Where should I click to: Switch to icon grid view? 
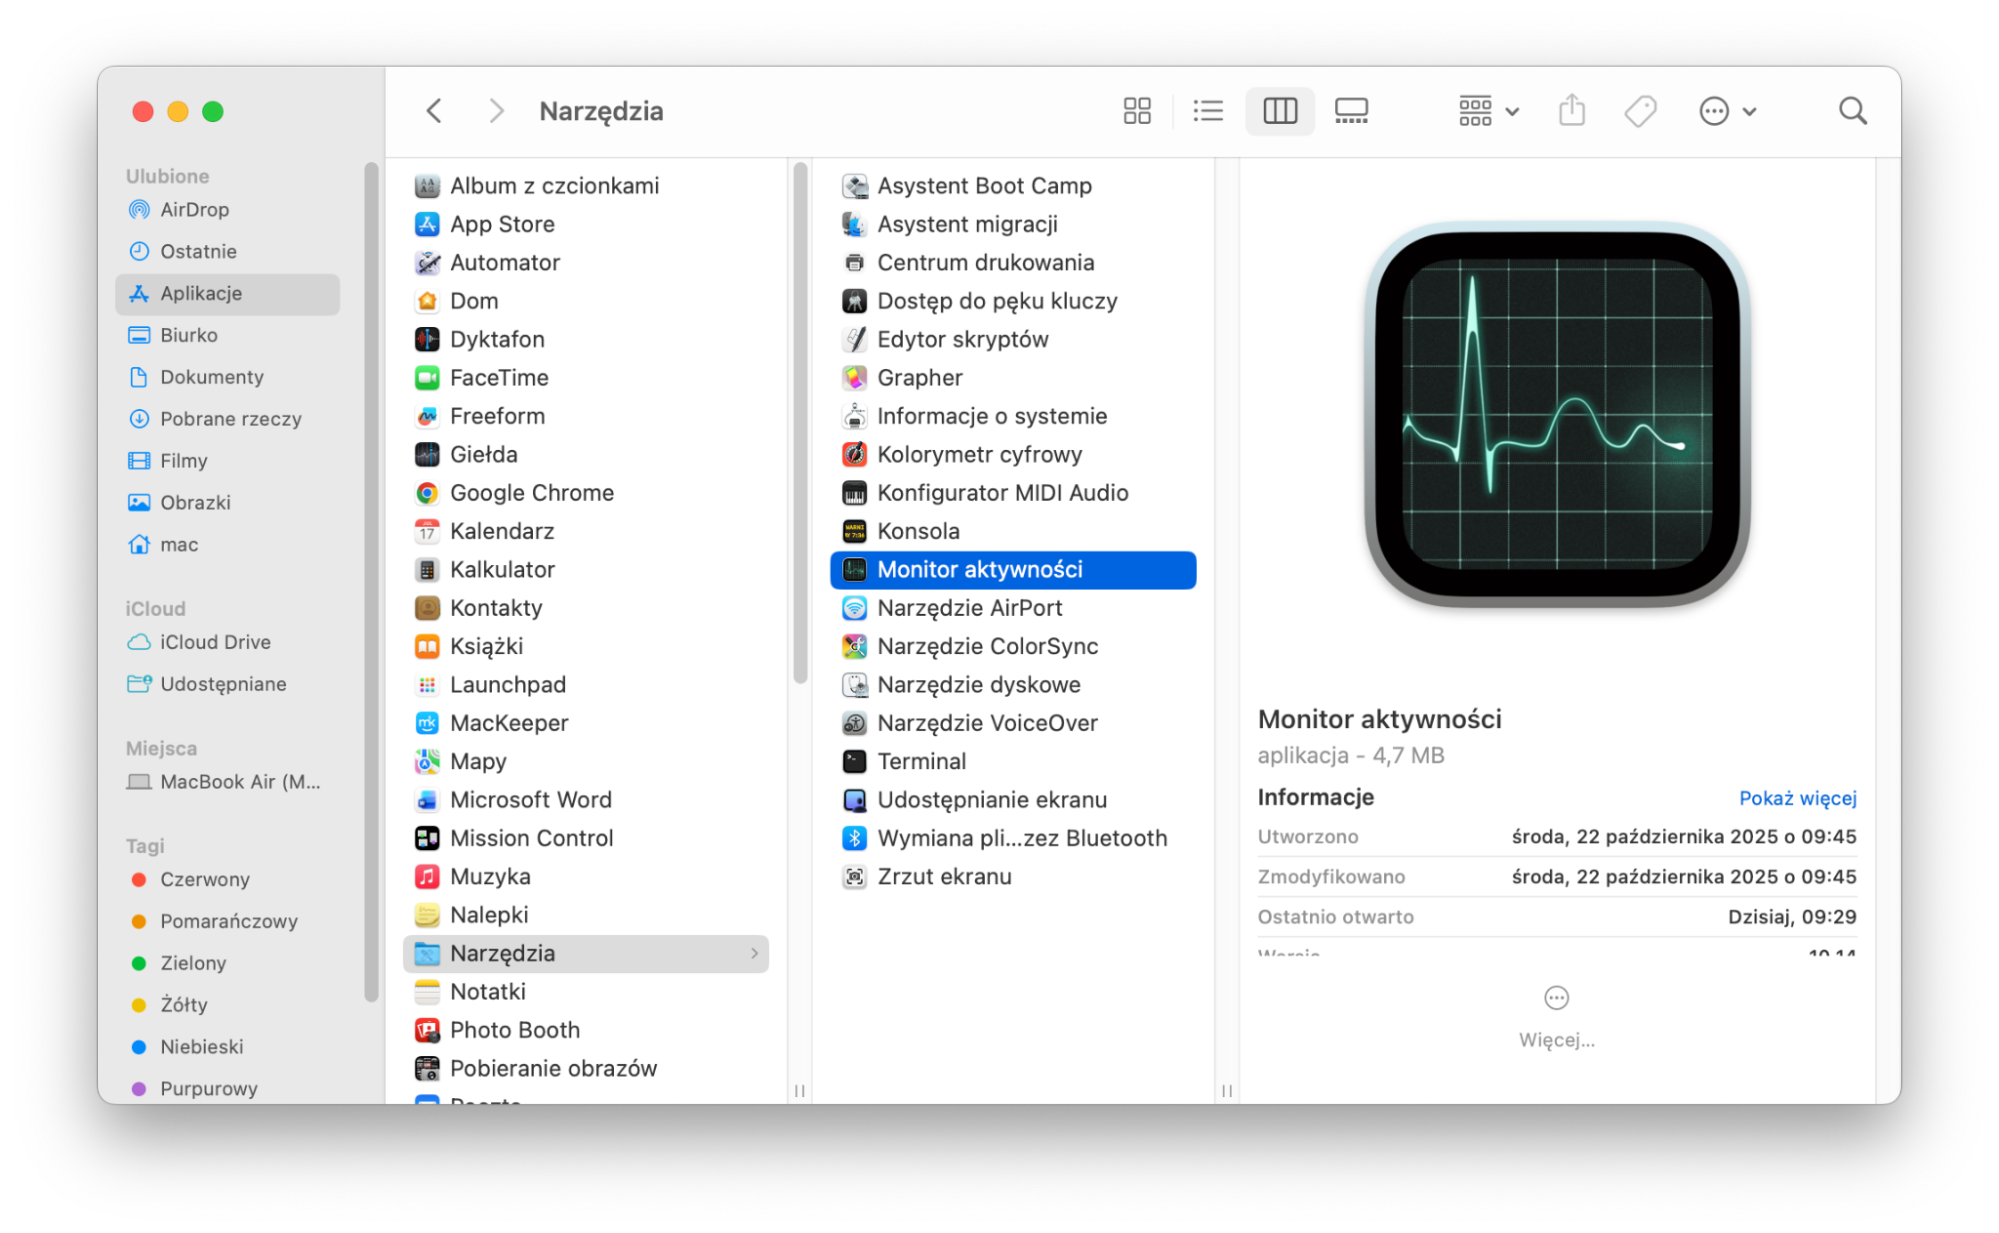click(x=1137, y=111)
